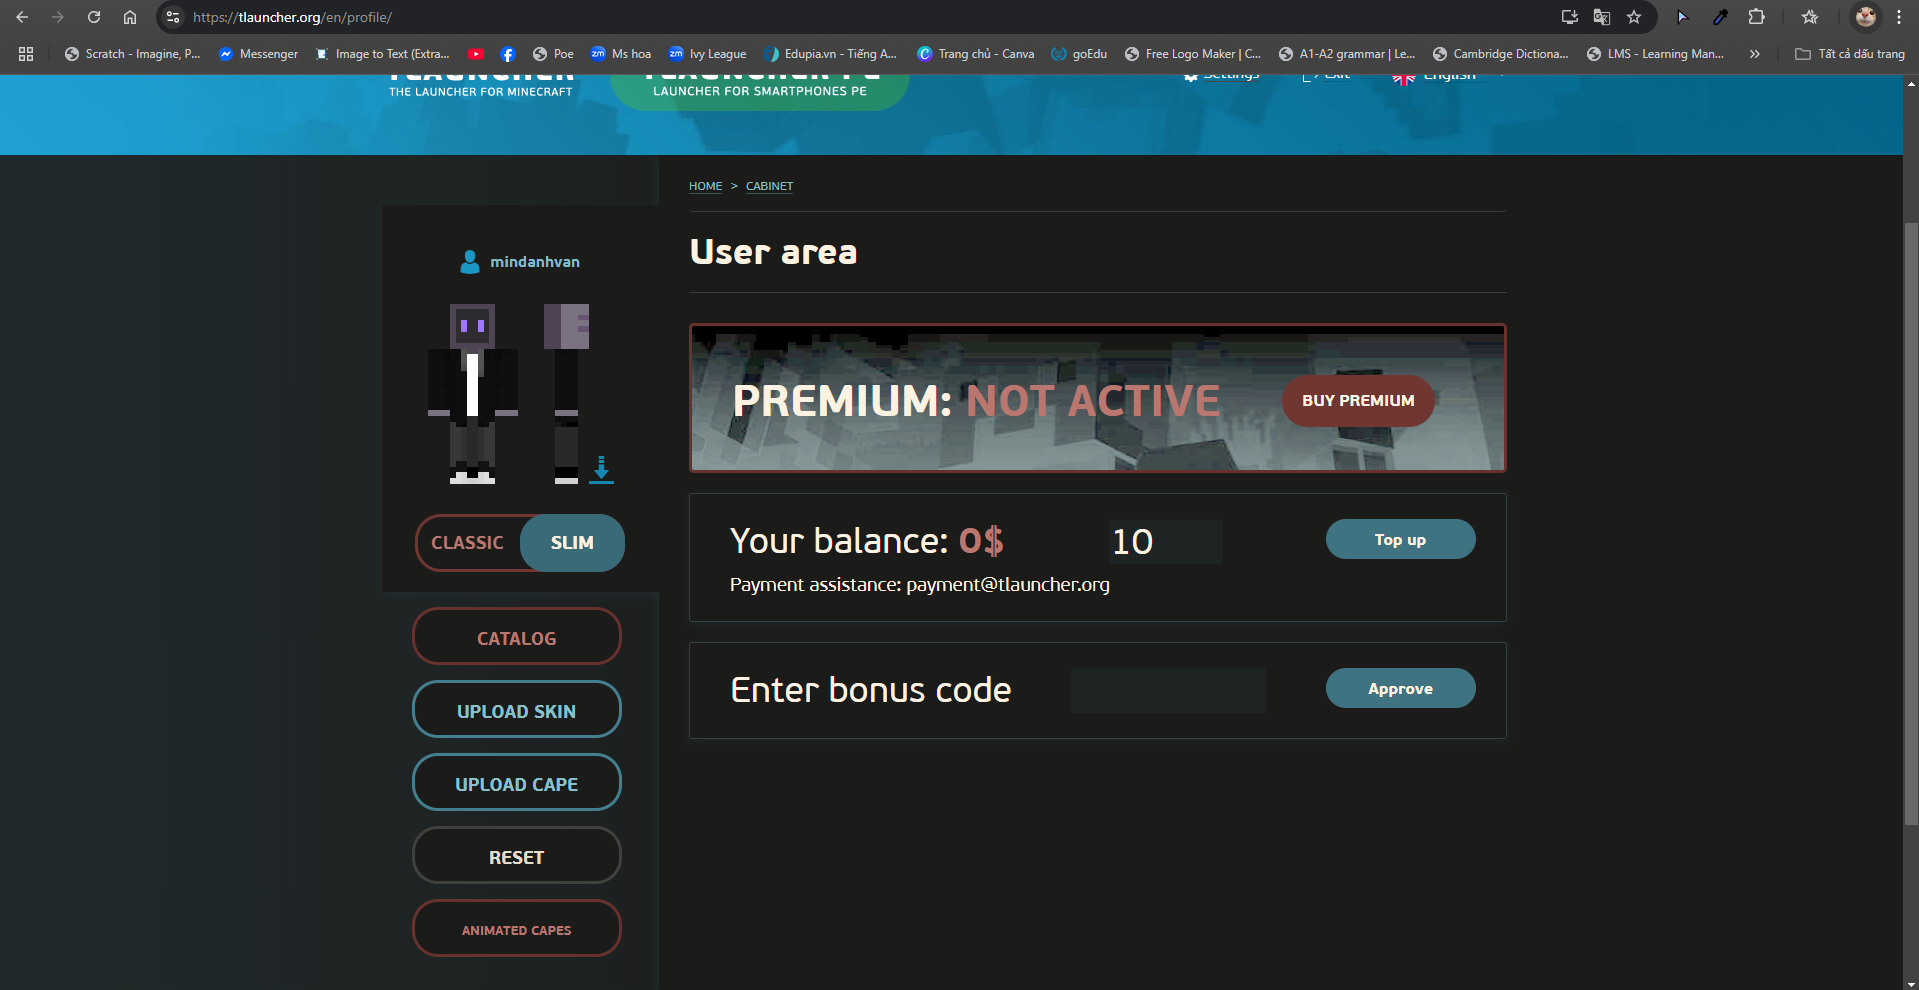
Task: Click the Upload Cape button
Action: click(x=517, y=783)
